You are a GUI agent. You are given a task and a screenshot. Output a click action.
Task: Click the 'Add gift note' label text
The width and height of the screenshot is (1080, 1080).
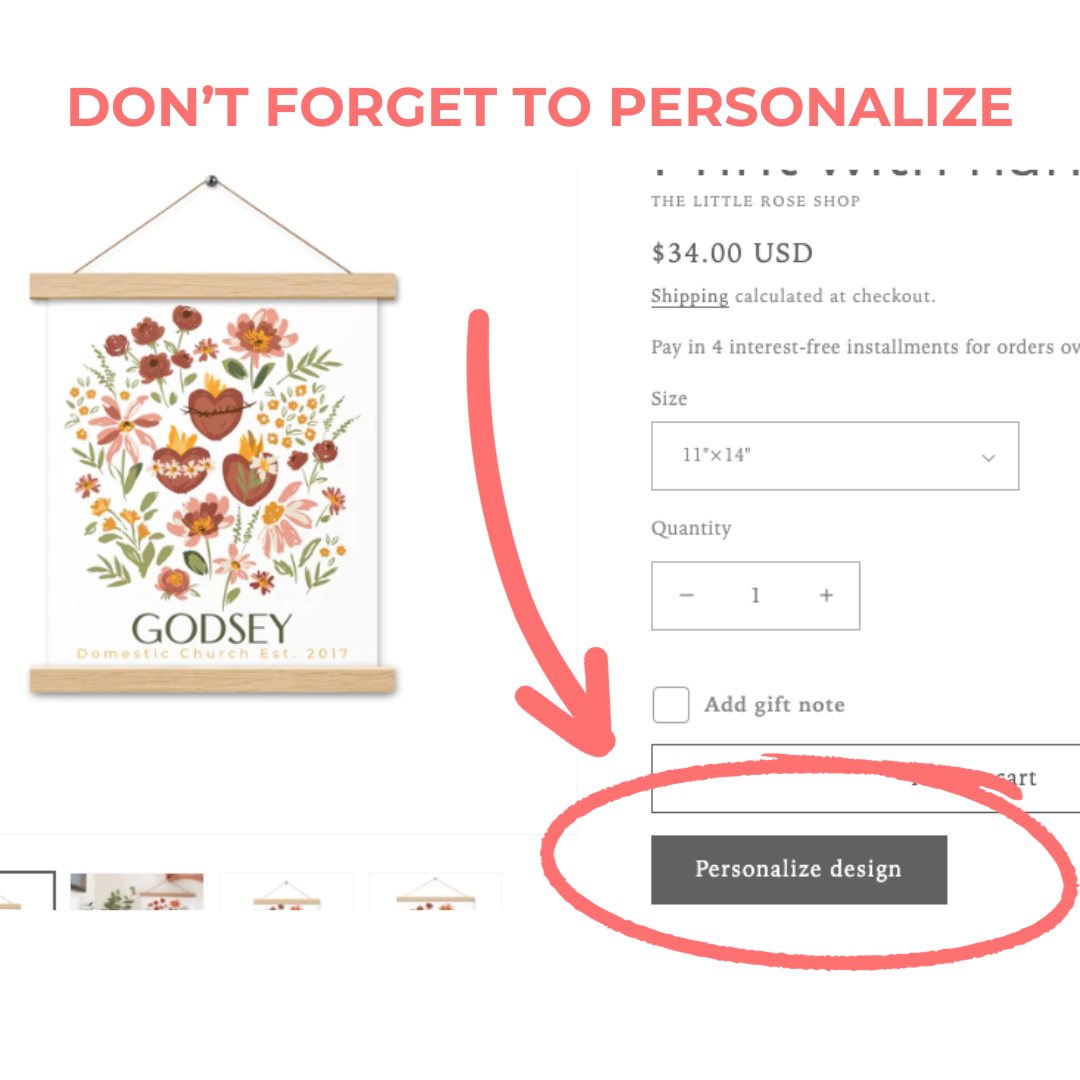pyautogui.click(x=774, y=705)
